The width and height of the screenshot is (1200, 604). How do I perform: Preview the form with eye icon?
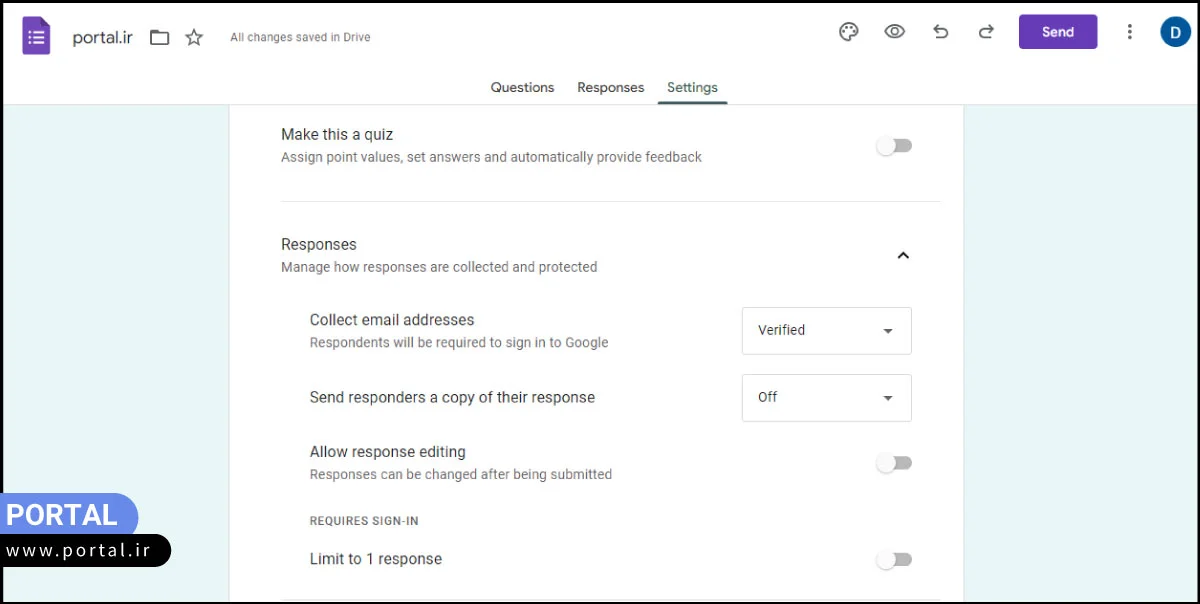click(x=894, y=32)
